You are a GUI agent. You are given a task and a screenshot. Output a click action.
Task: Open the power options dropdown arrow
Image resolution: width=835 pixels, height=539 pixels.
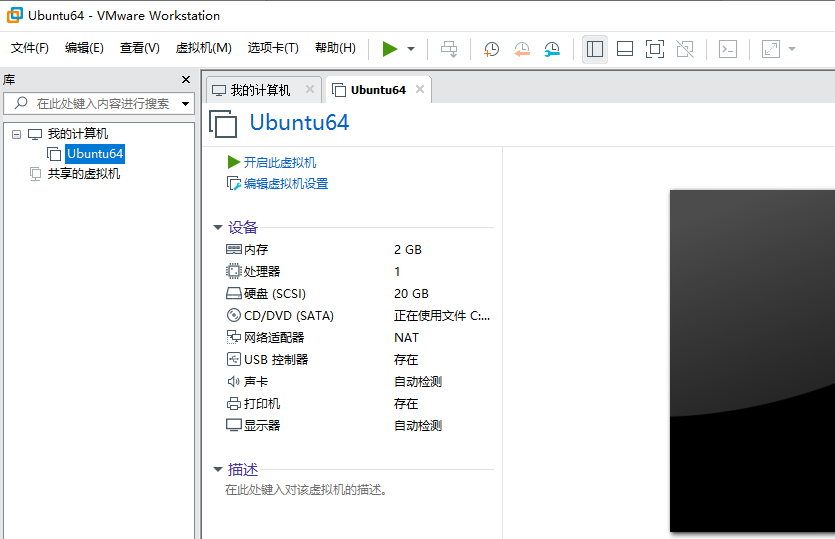point(411,49)
